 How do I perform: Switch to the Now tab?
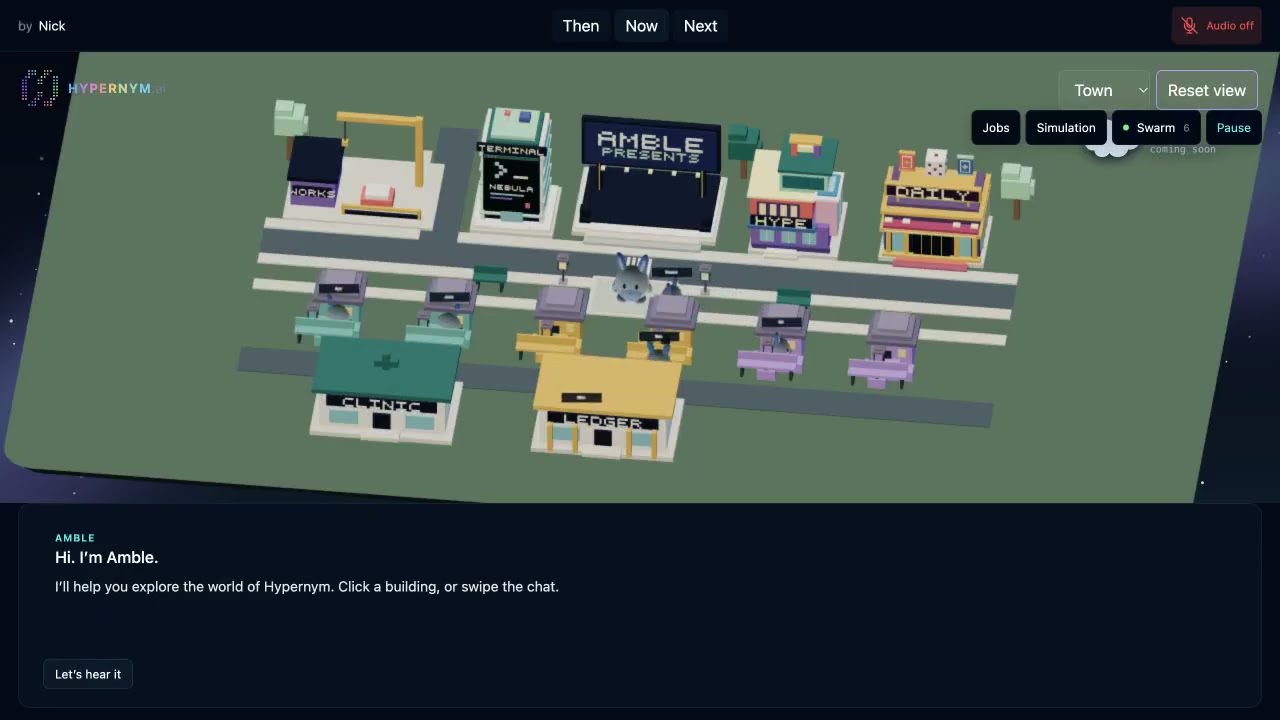[x=641, y=26]
